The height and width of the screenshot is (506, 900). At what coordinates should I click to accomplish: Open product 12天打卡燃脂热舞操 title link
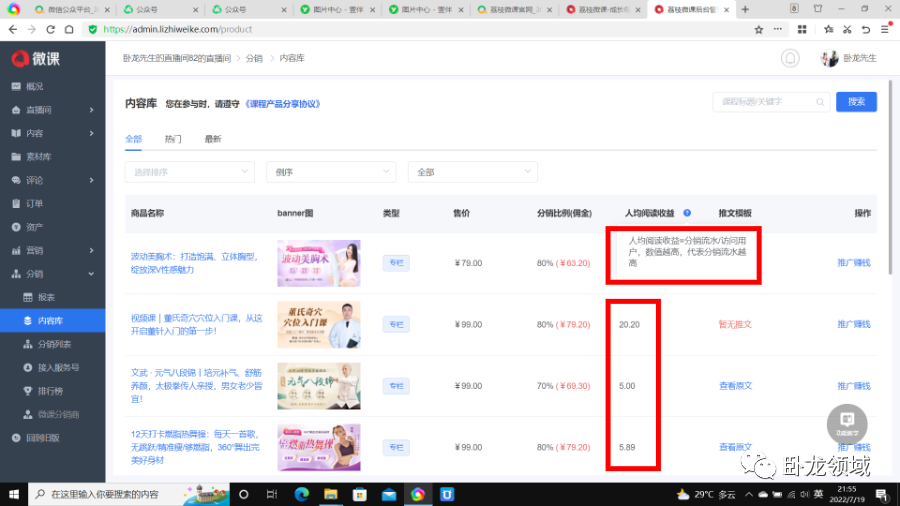tap(195, 447)
